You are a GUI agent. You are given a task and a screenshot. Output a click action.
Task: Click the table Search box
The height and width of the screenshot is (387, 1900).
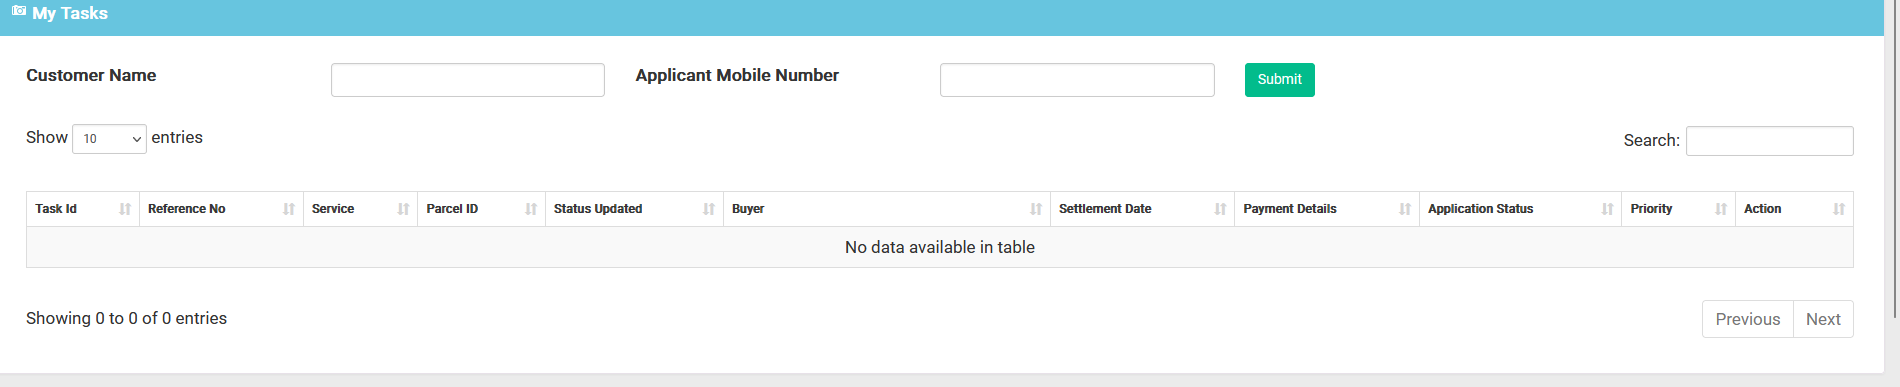tap(1769, 141)
